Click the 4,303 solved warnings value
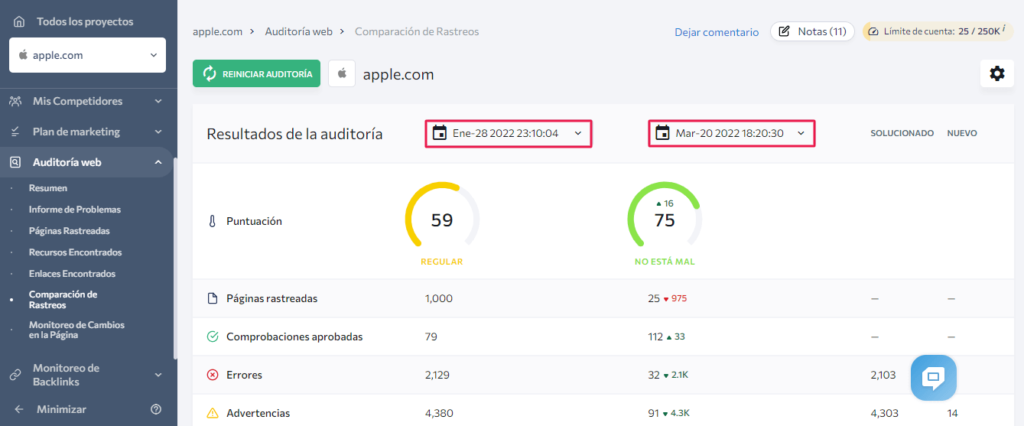This screenshot has height=426, width=1024. click(x=884, y=414)
